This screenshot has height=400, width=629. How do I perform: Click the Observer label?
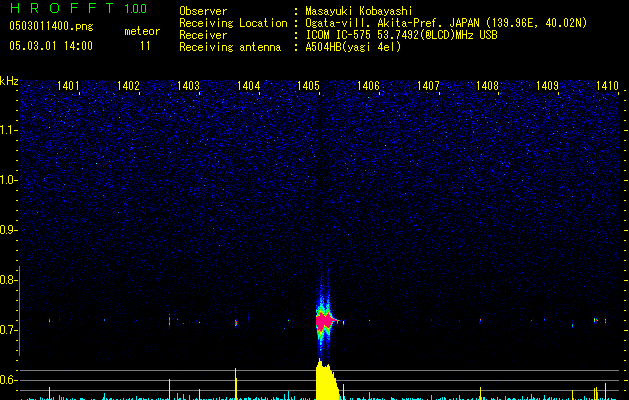pos(203,11)
